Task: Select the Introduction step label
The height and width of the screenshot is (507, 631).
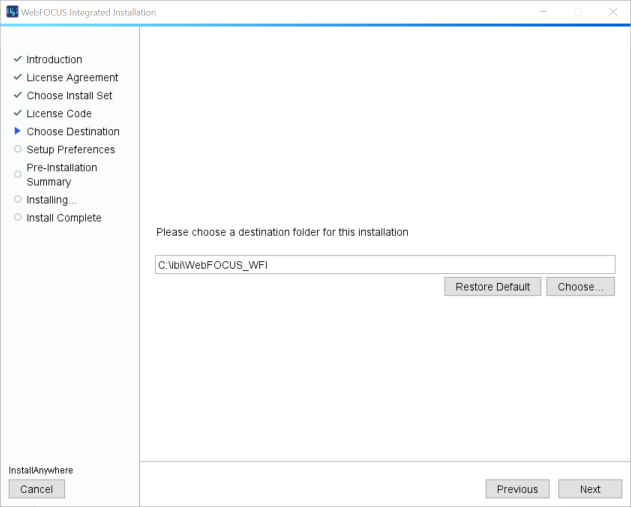Action: [54, 60]
